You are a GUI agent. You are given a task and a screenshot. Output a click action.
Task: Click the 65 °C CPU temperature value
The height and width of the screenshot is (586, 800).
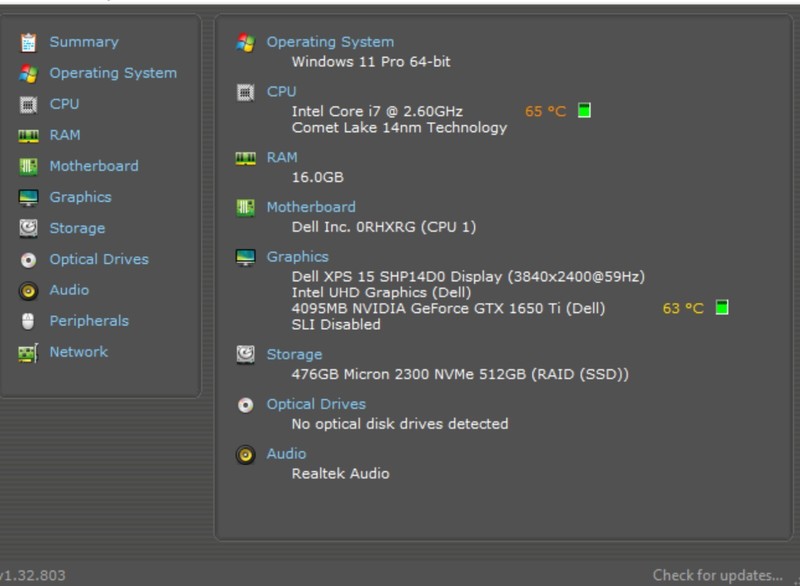click(x=546, y=112)
